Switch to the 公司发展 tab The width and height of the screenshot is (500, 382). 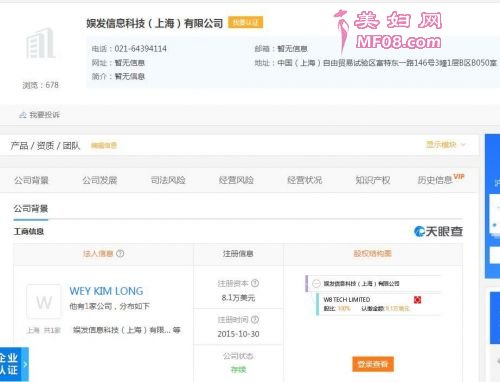click(100, 180)
